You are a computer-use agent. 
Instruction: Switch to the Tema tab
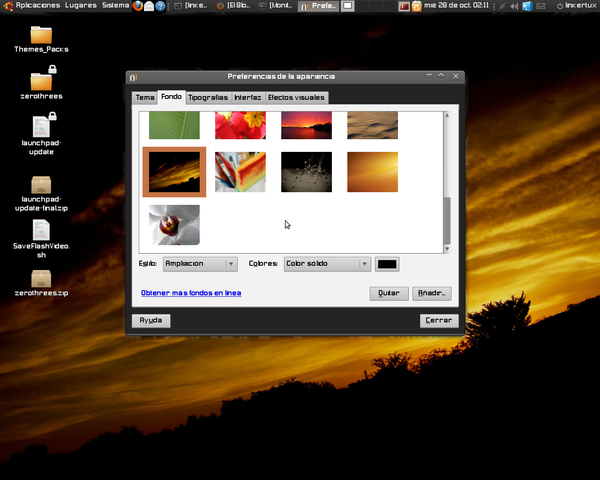145,98
